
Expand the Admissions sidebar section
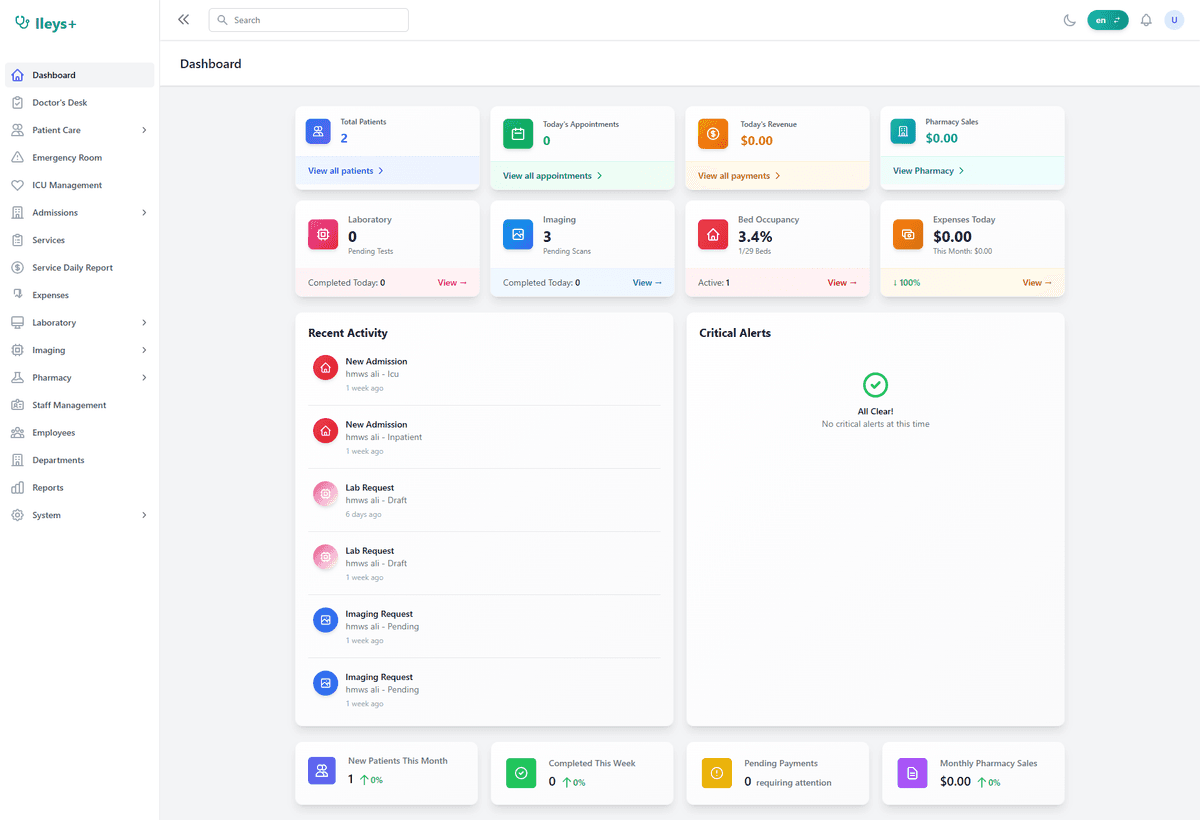[144, 213]
